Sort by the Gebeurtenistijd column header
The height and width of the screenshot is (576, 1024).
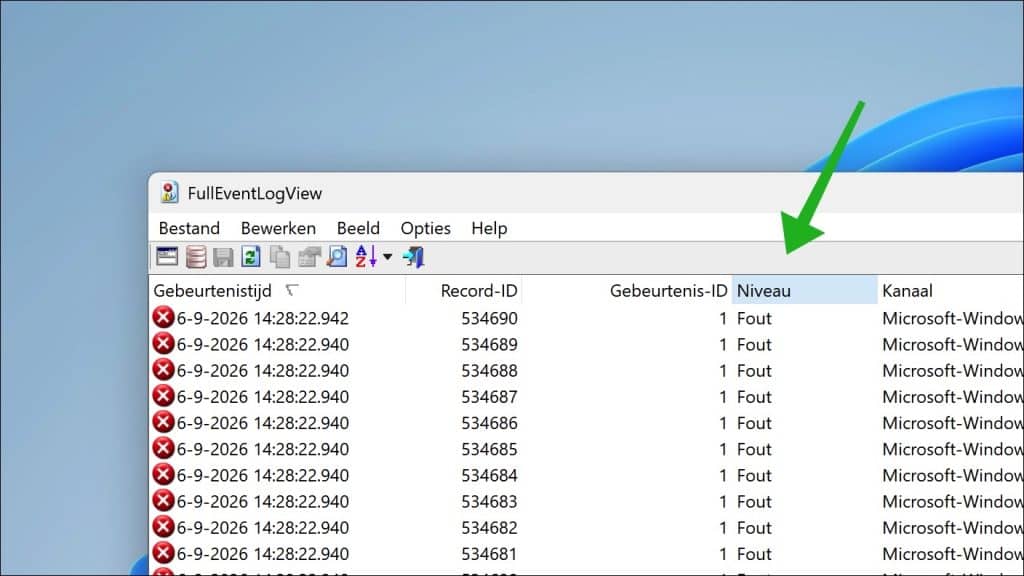click(x=277, y=291)
